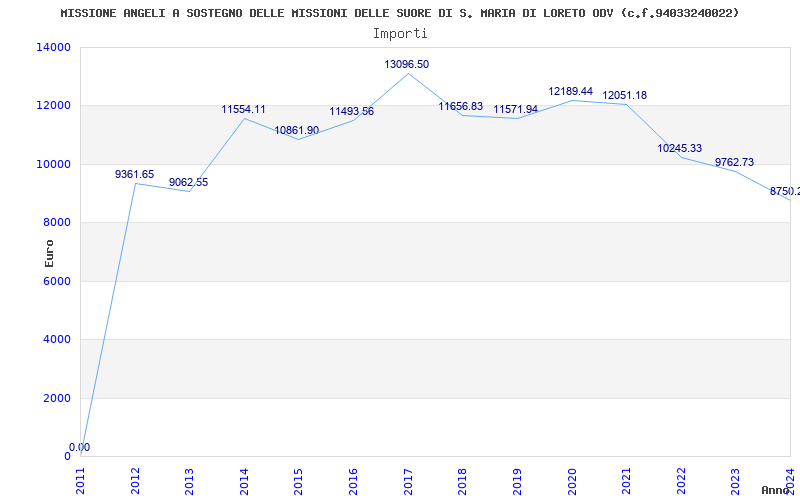Click the 2012 x-axis year label
Viewport: 800px width, 500px height.
click(135, 481)
